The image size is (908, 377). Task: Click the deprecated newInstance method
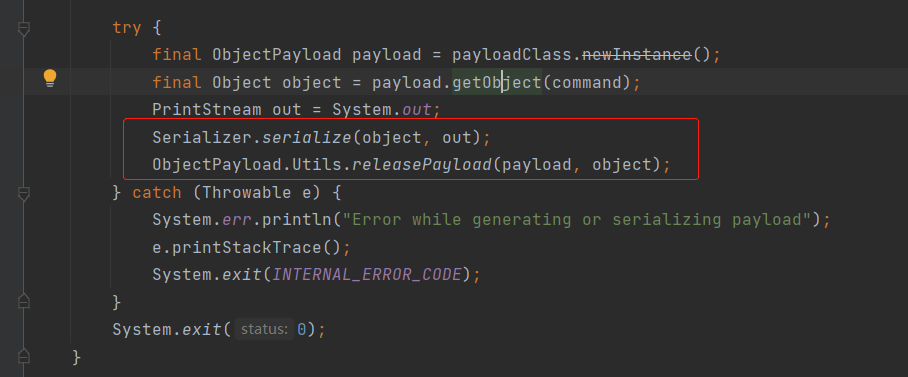636,55
